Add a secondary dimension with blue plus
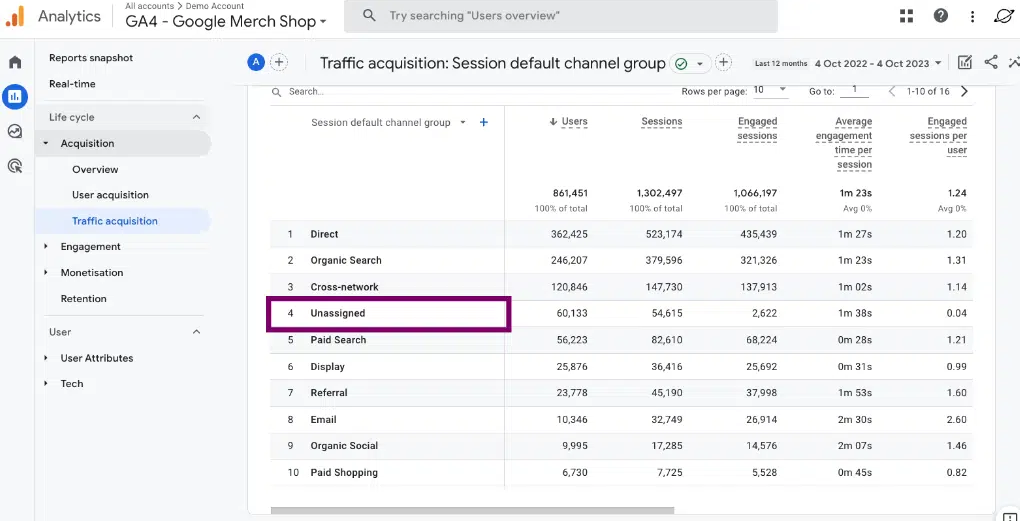1020x521 pixels. point(484,122)
